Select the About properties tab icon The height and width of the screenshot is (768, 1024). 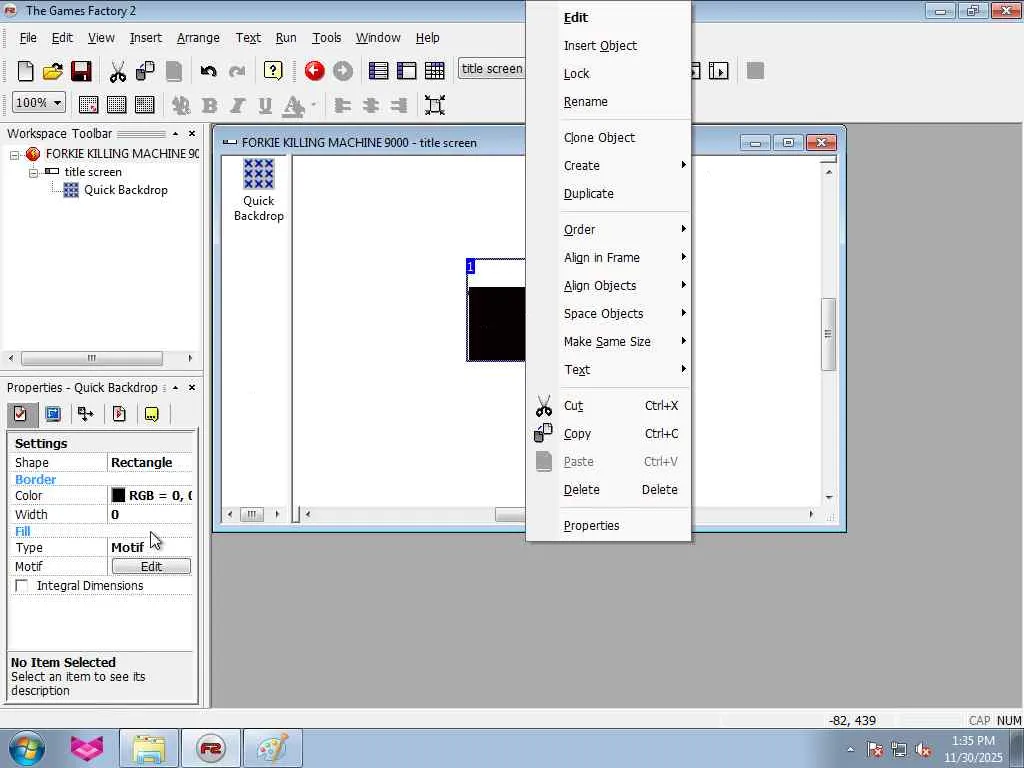tap(152, 414)
